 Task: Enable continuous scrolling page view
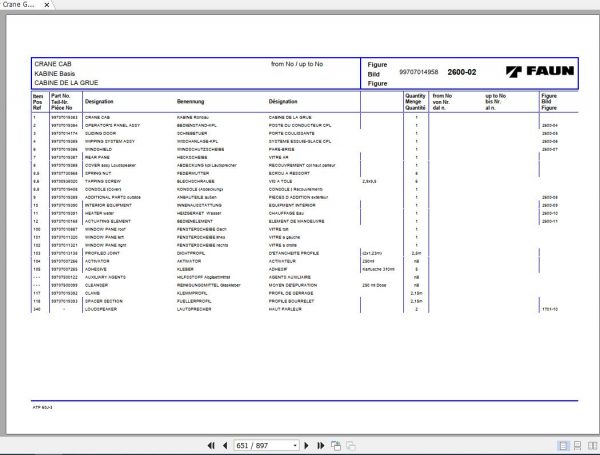577,446
